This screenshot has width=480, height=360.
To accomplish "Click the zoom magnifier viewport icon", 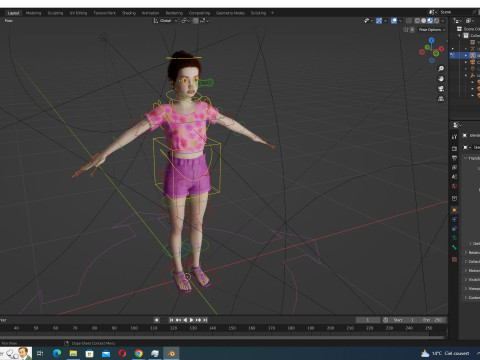I will [441, 69].
